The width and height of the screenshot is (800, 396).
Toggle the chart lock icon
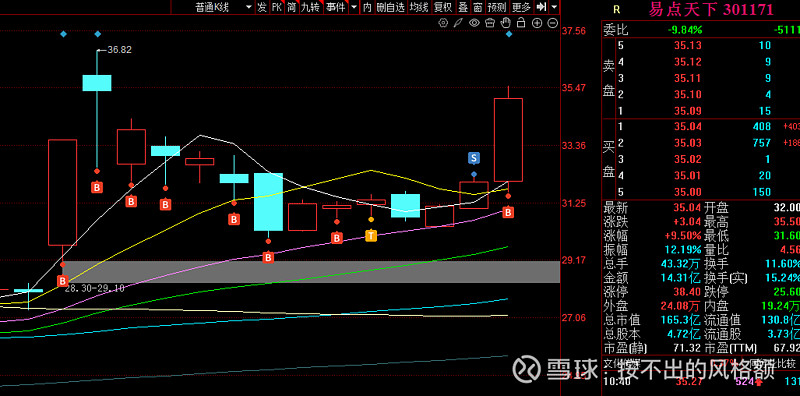[521, 22]
